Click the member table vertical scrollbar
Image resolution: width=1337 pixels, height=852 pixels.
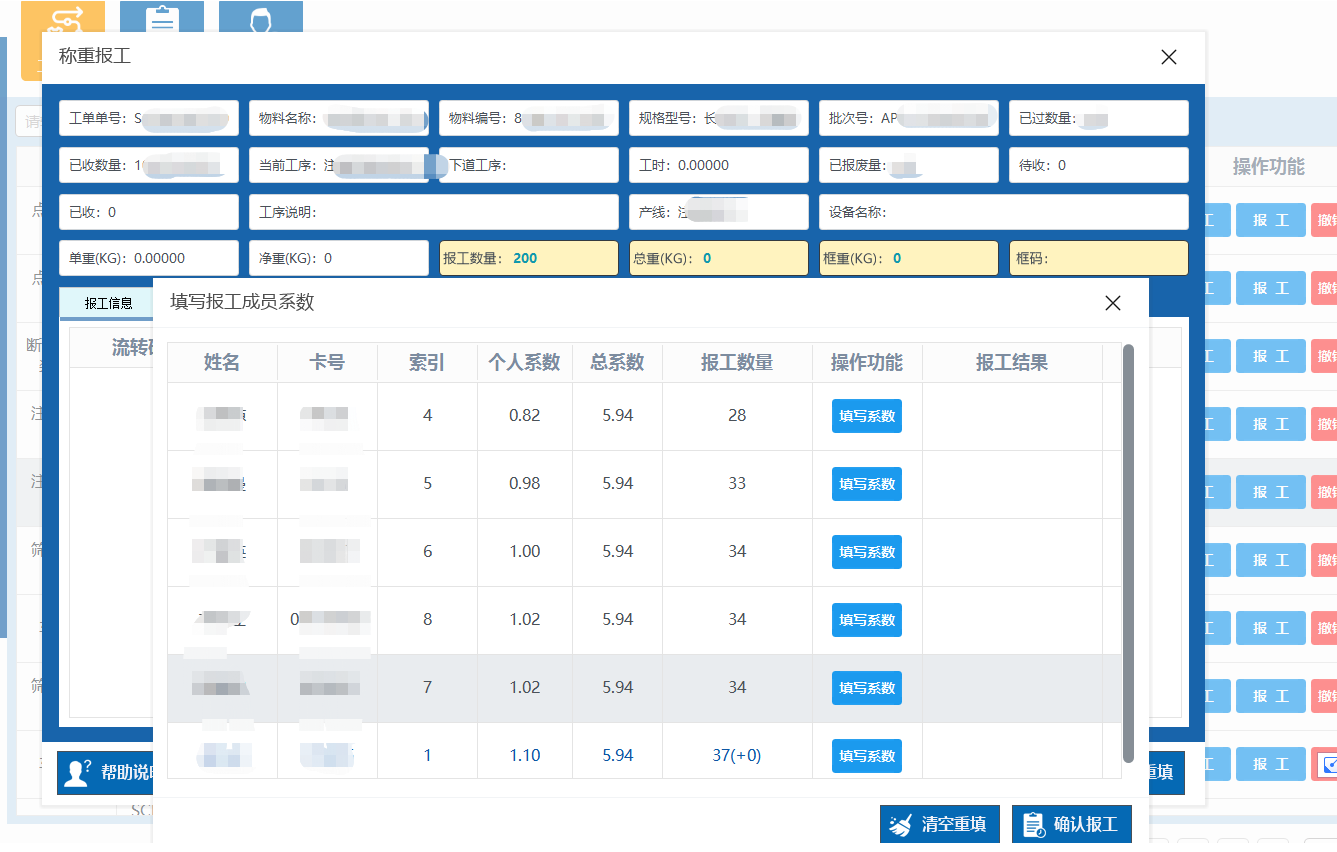tap(1128, 550)
